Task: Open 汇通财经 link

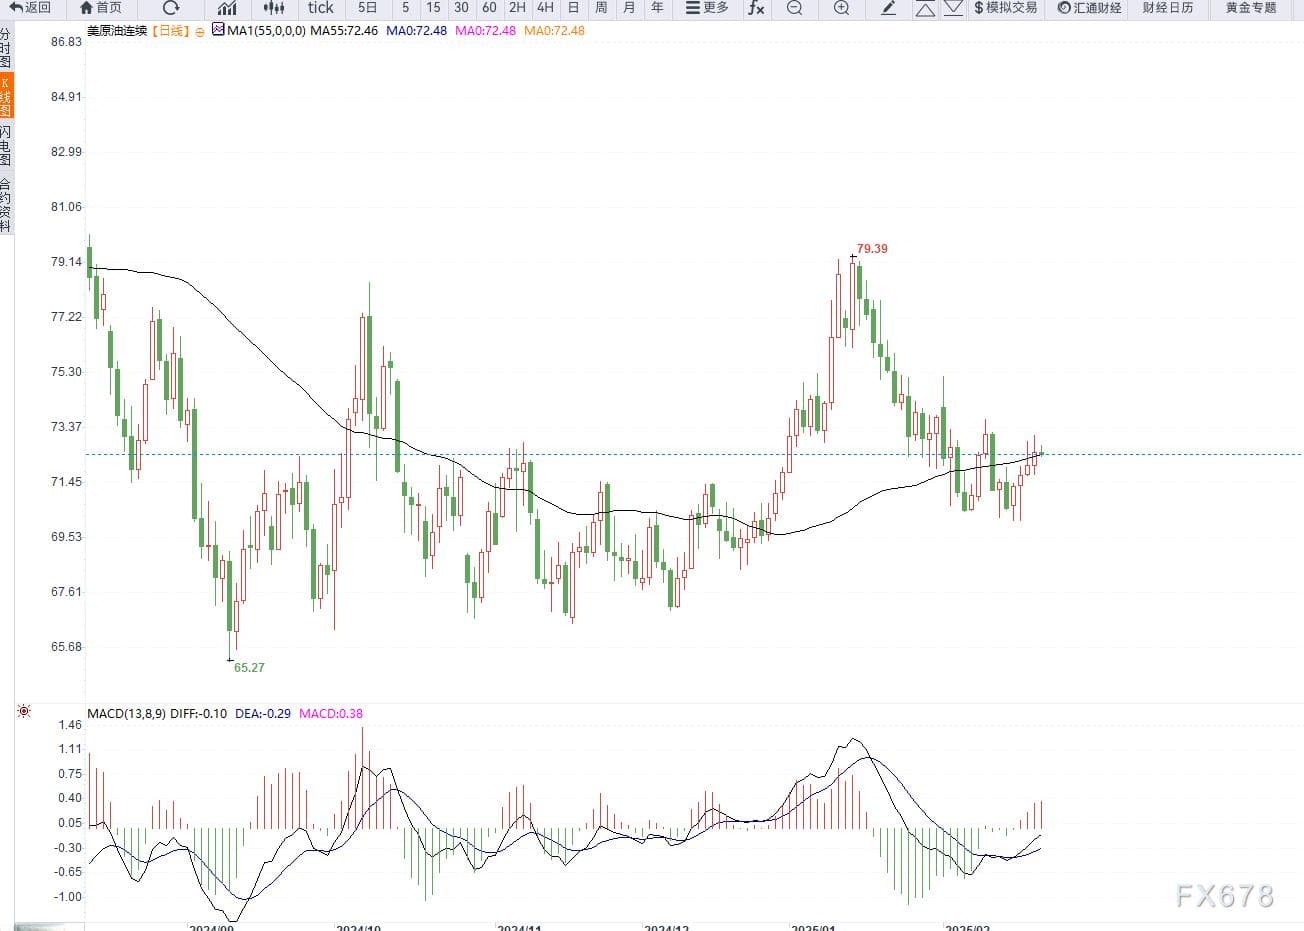Action: (1090, 8)
